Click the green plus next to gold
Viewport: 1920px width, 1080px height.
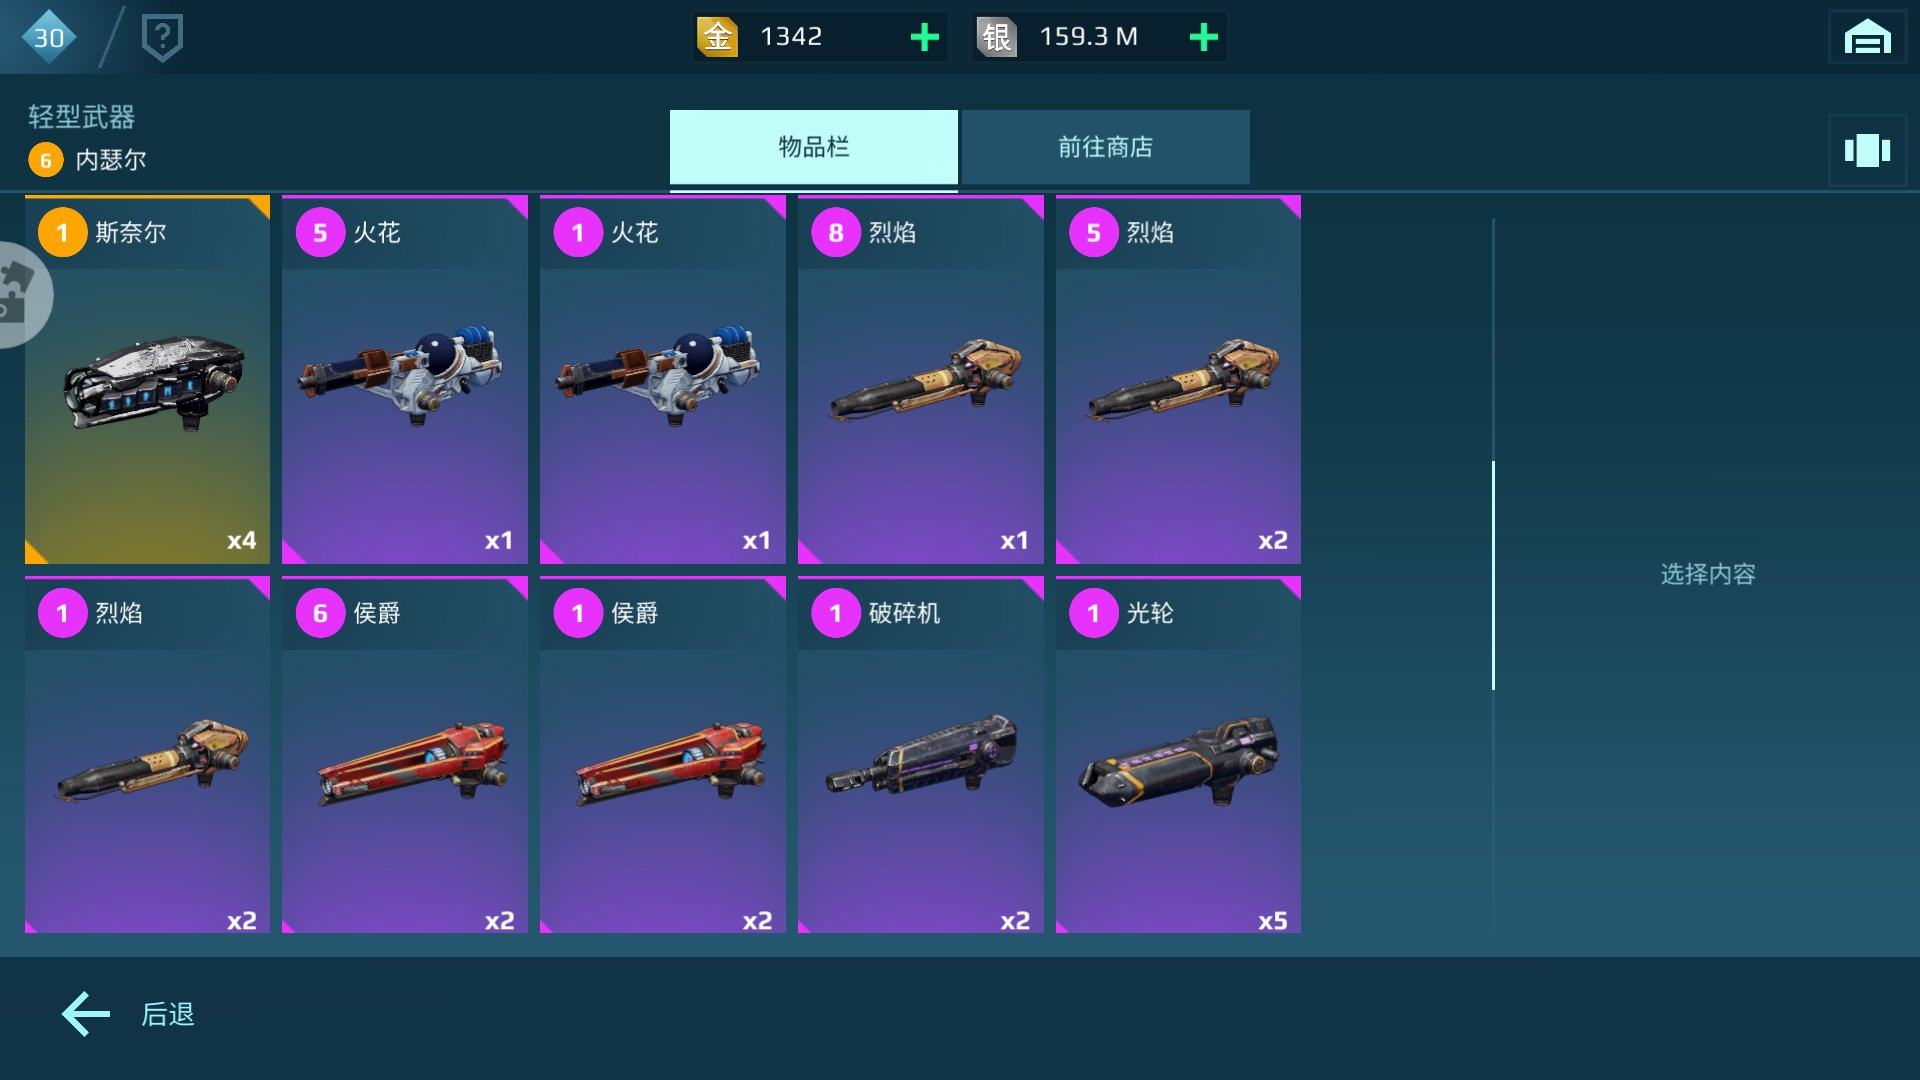925,37
